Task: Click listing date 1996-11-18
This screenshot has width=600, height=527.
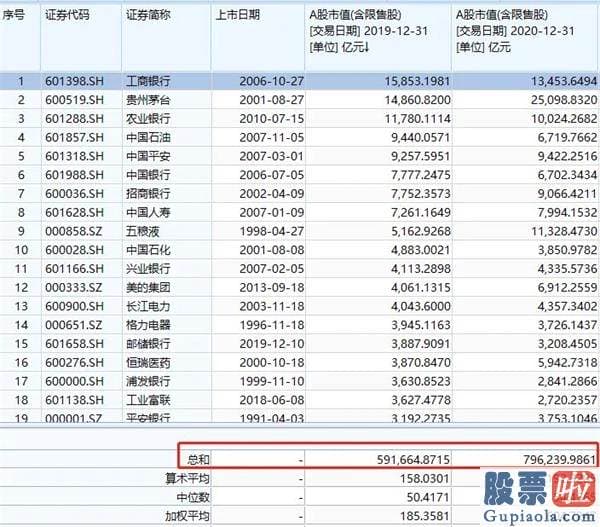Action: [272, 325]
